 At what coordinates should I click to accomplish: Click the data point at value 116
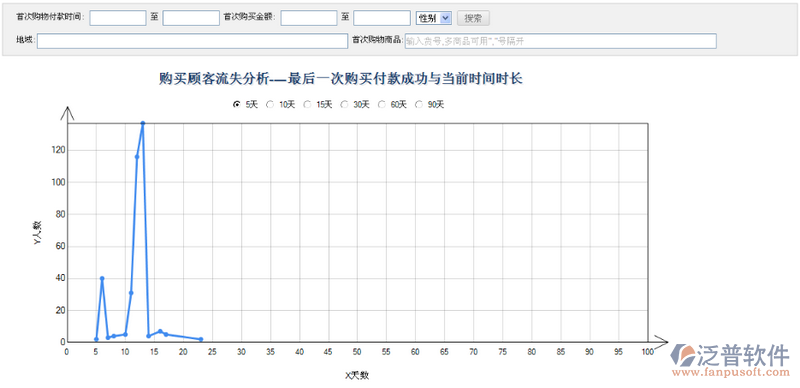(x=137, y=157)
